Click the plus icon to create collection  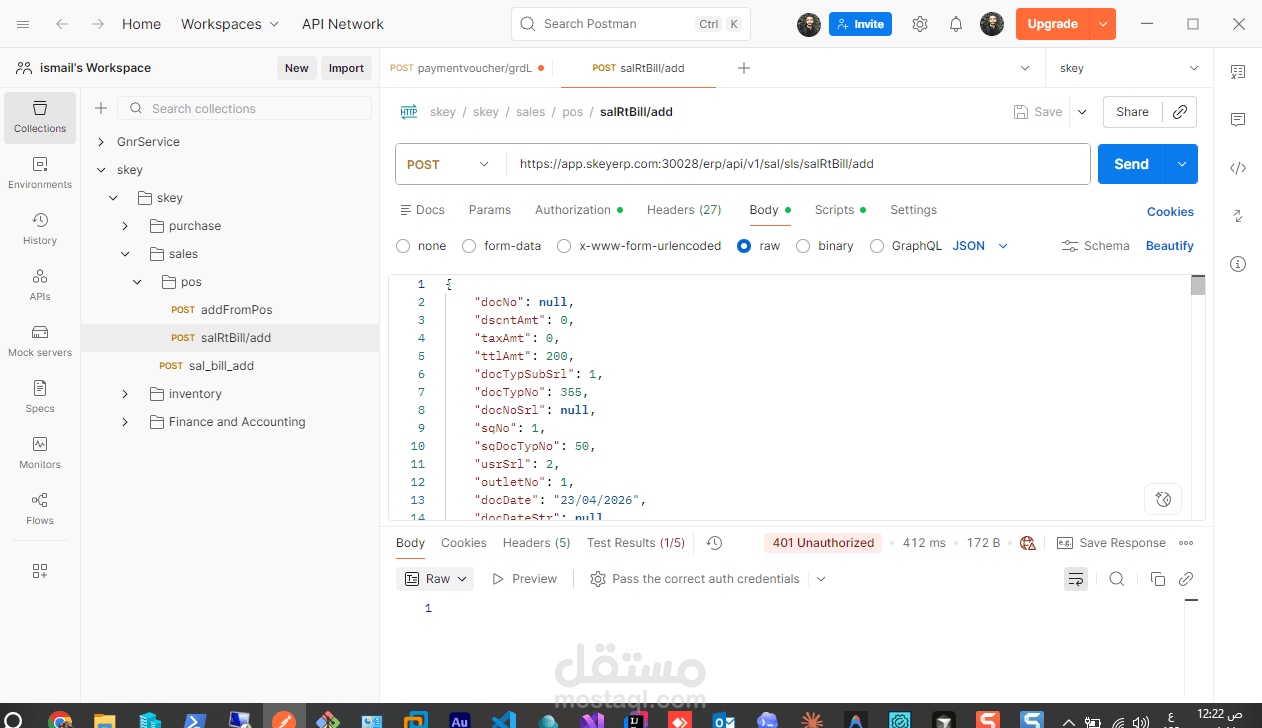pyautogui.click(x=101, y=108)
